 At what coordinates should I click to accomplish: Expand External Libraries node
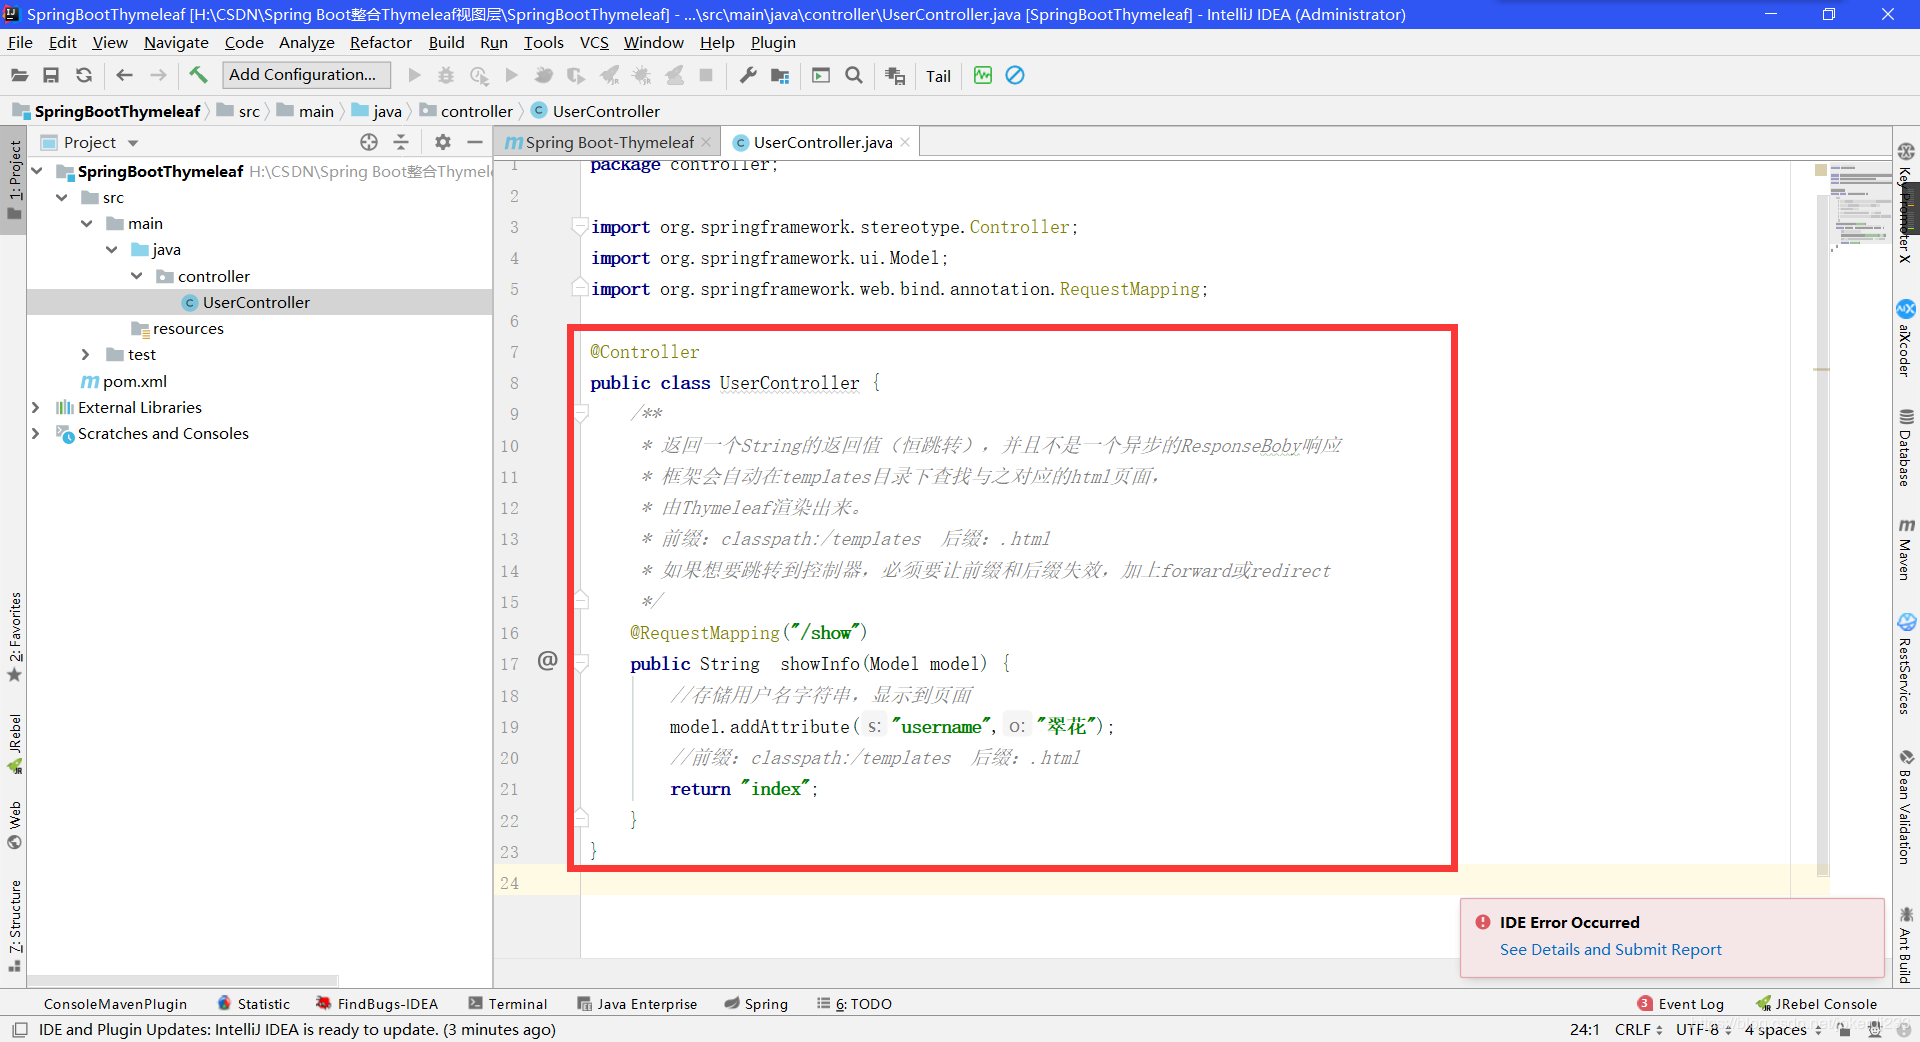pyautogui.click(x=36, y=407)
